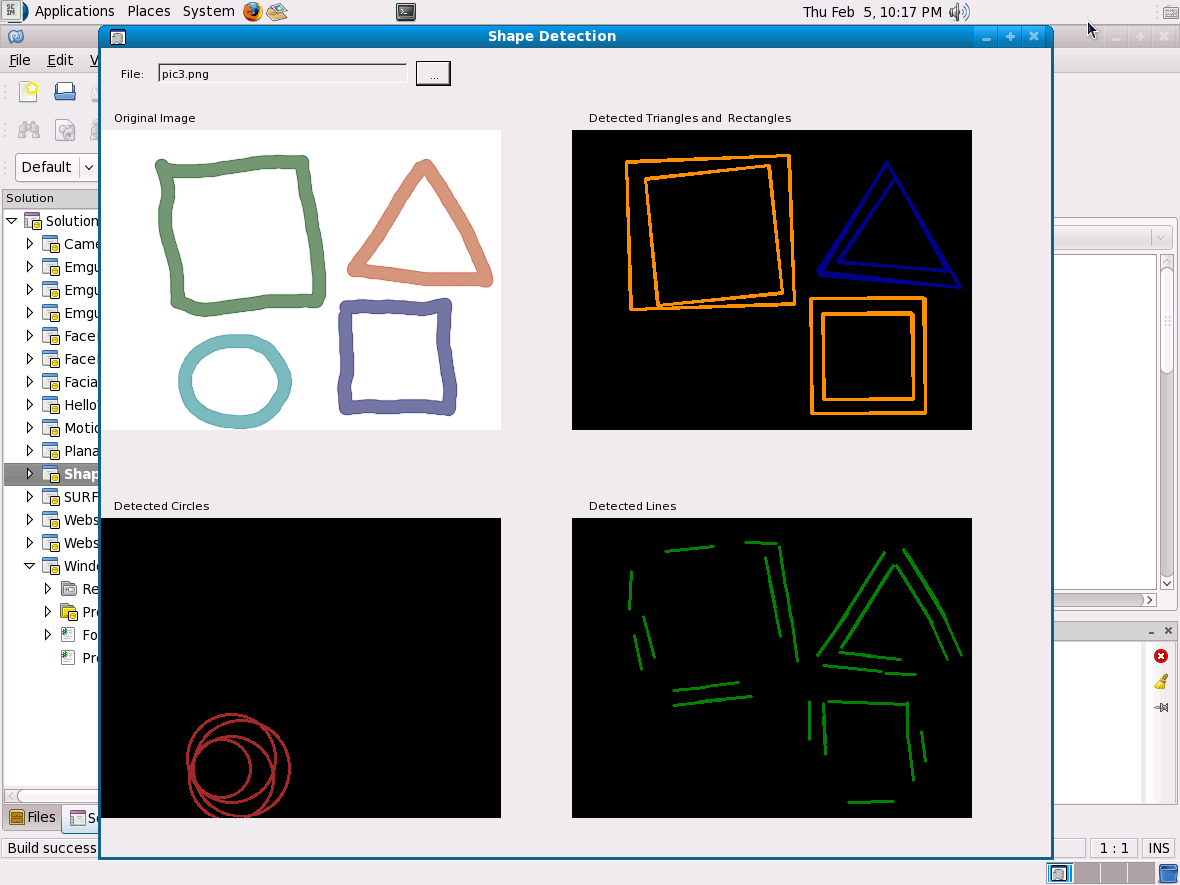Open the System menu

tap(208, 11)
